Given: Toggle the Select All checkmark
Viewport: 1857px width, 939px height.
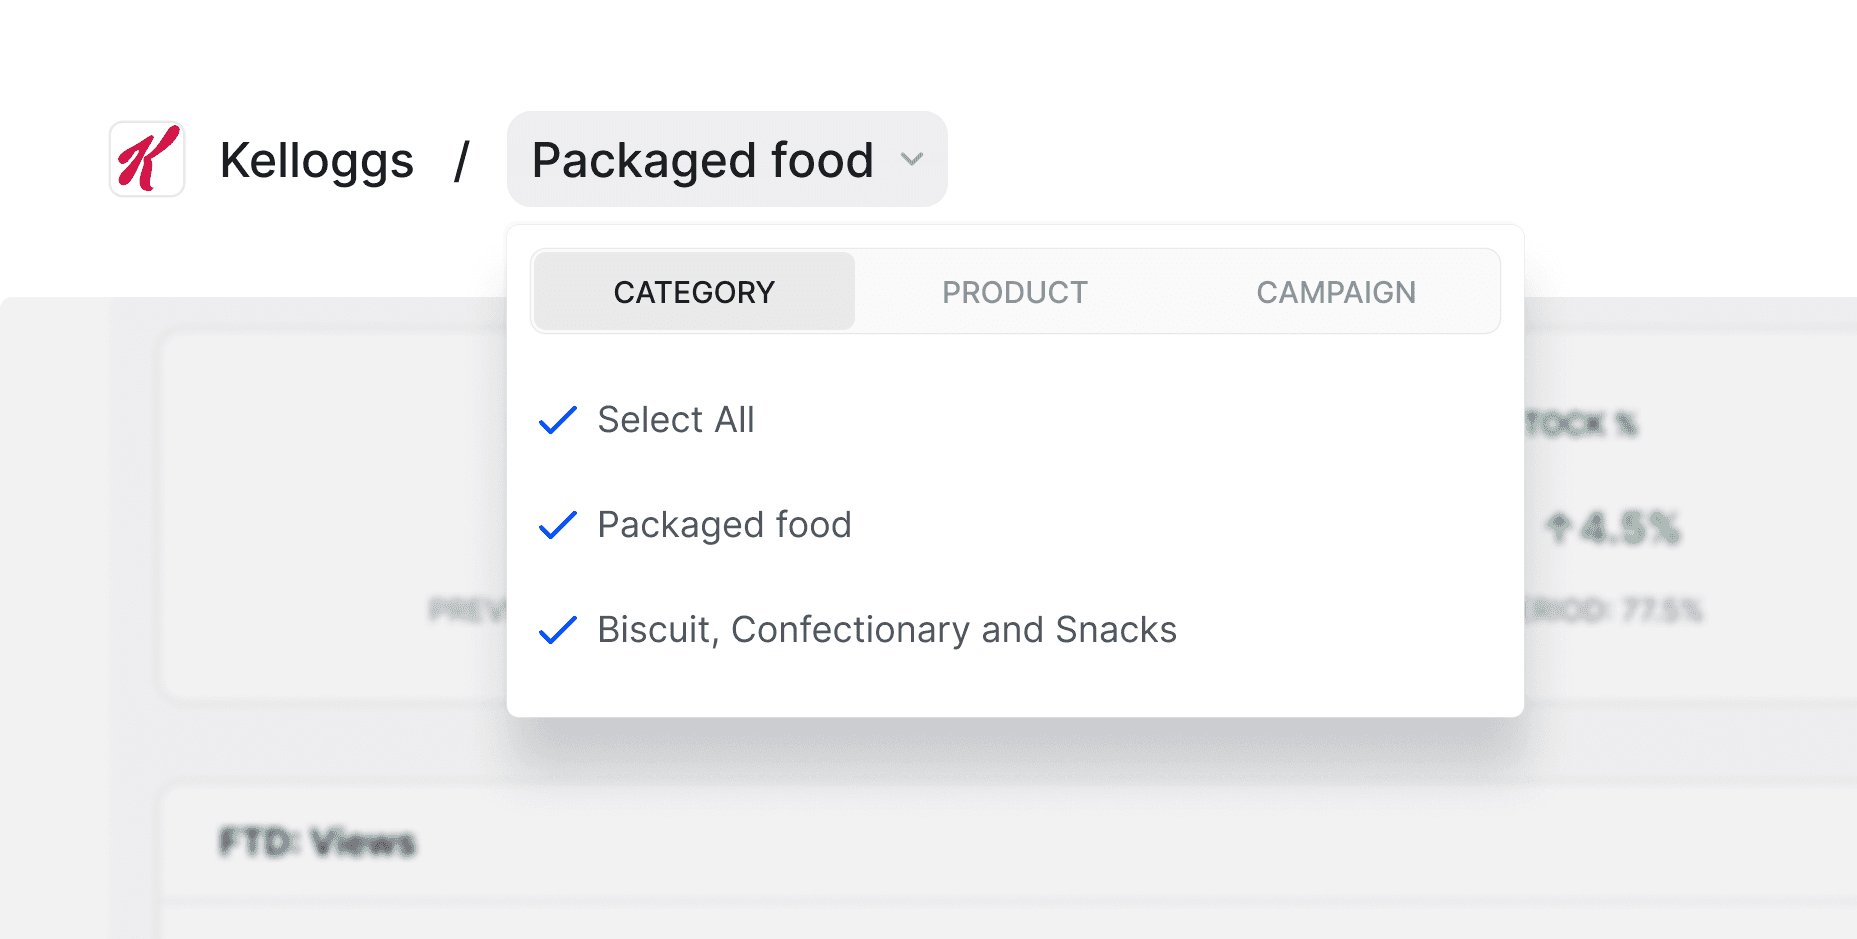Looking at the screenshot, I should pyautogui.click(x=557, y=420).
